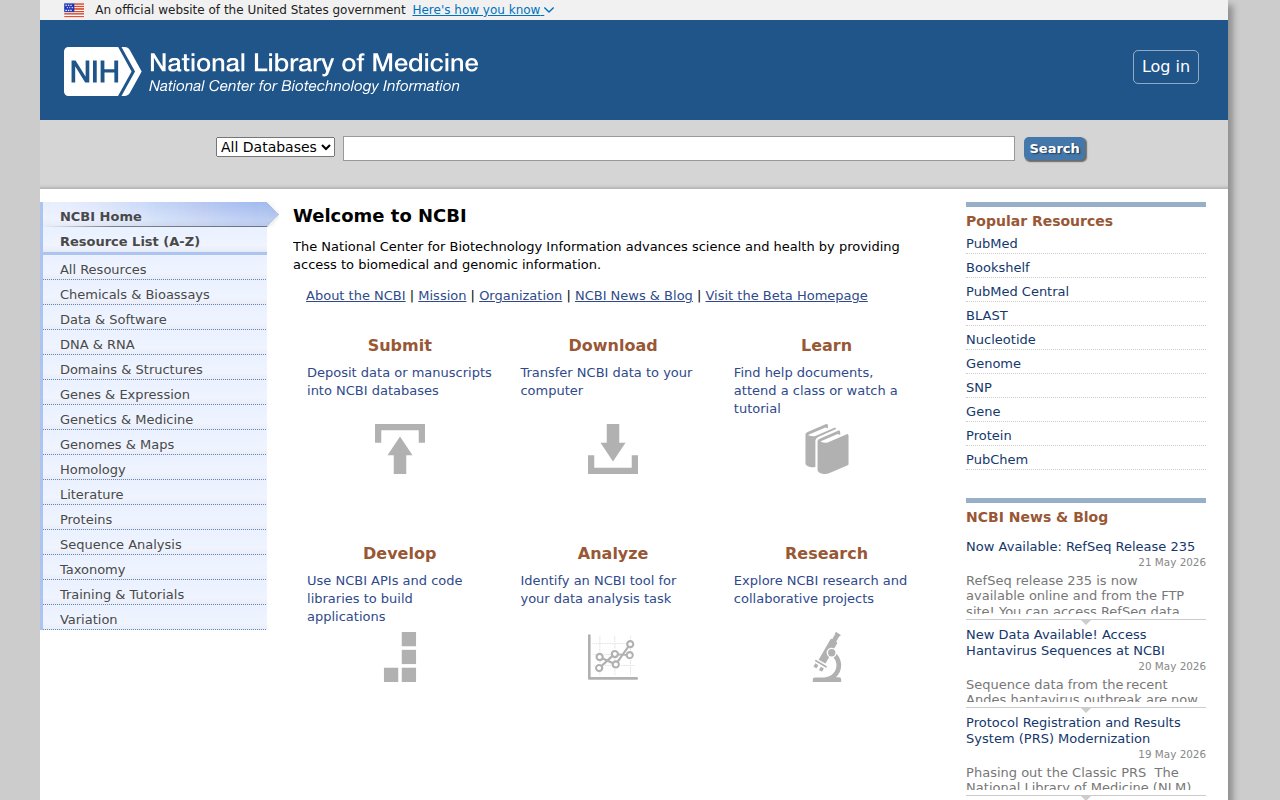
Task: Open Genetics & Medicine category
Action: pos(155,419)
